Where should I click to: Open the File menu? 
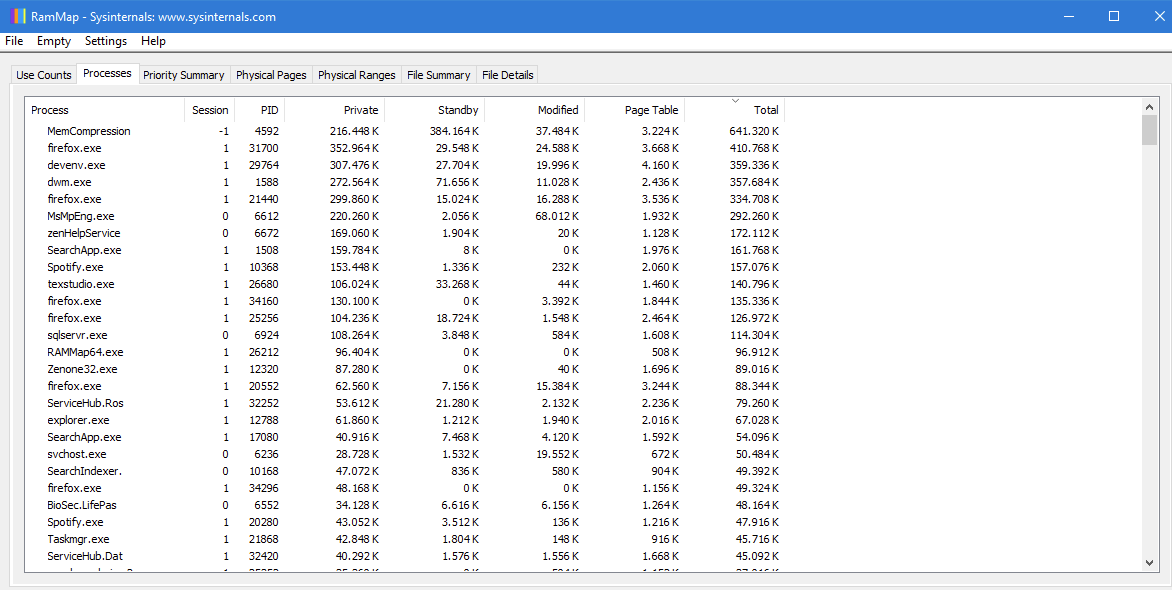click(14, 41)
